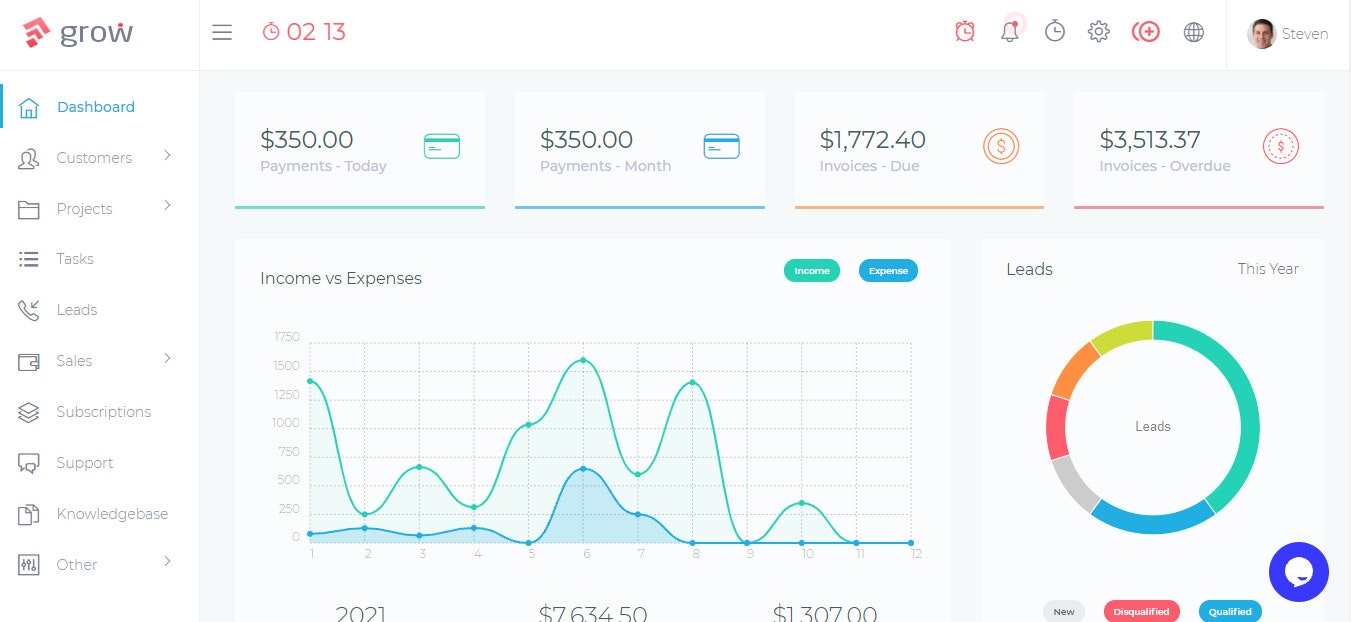Open the language globe selector
The width and height of the screenshot is (1351, 622).
1194,31
